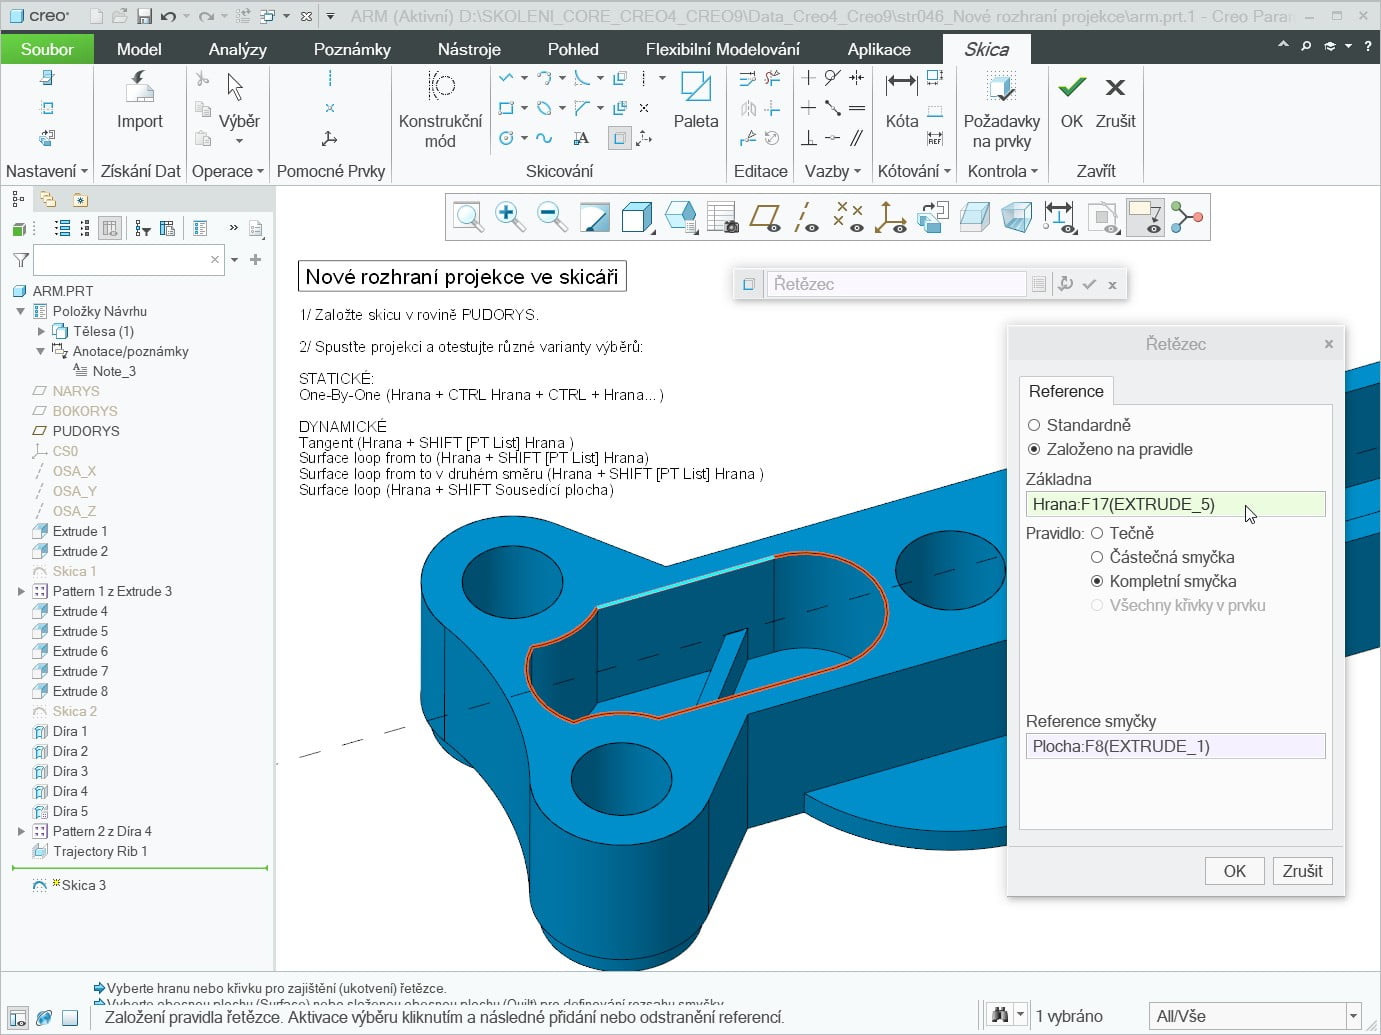This screenshot has width=1381, height=1035.
Task: Click the zoom out magnifier icon
Action: (551, 216)
